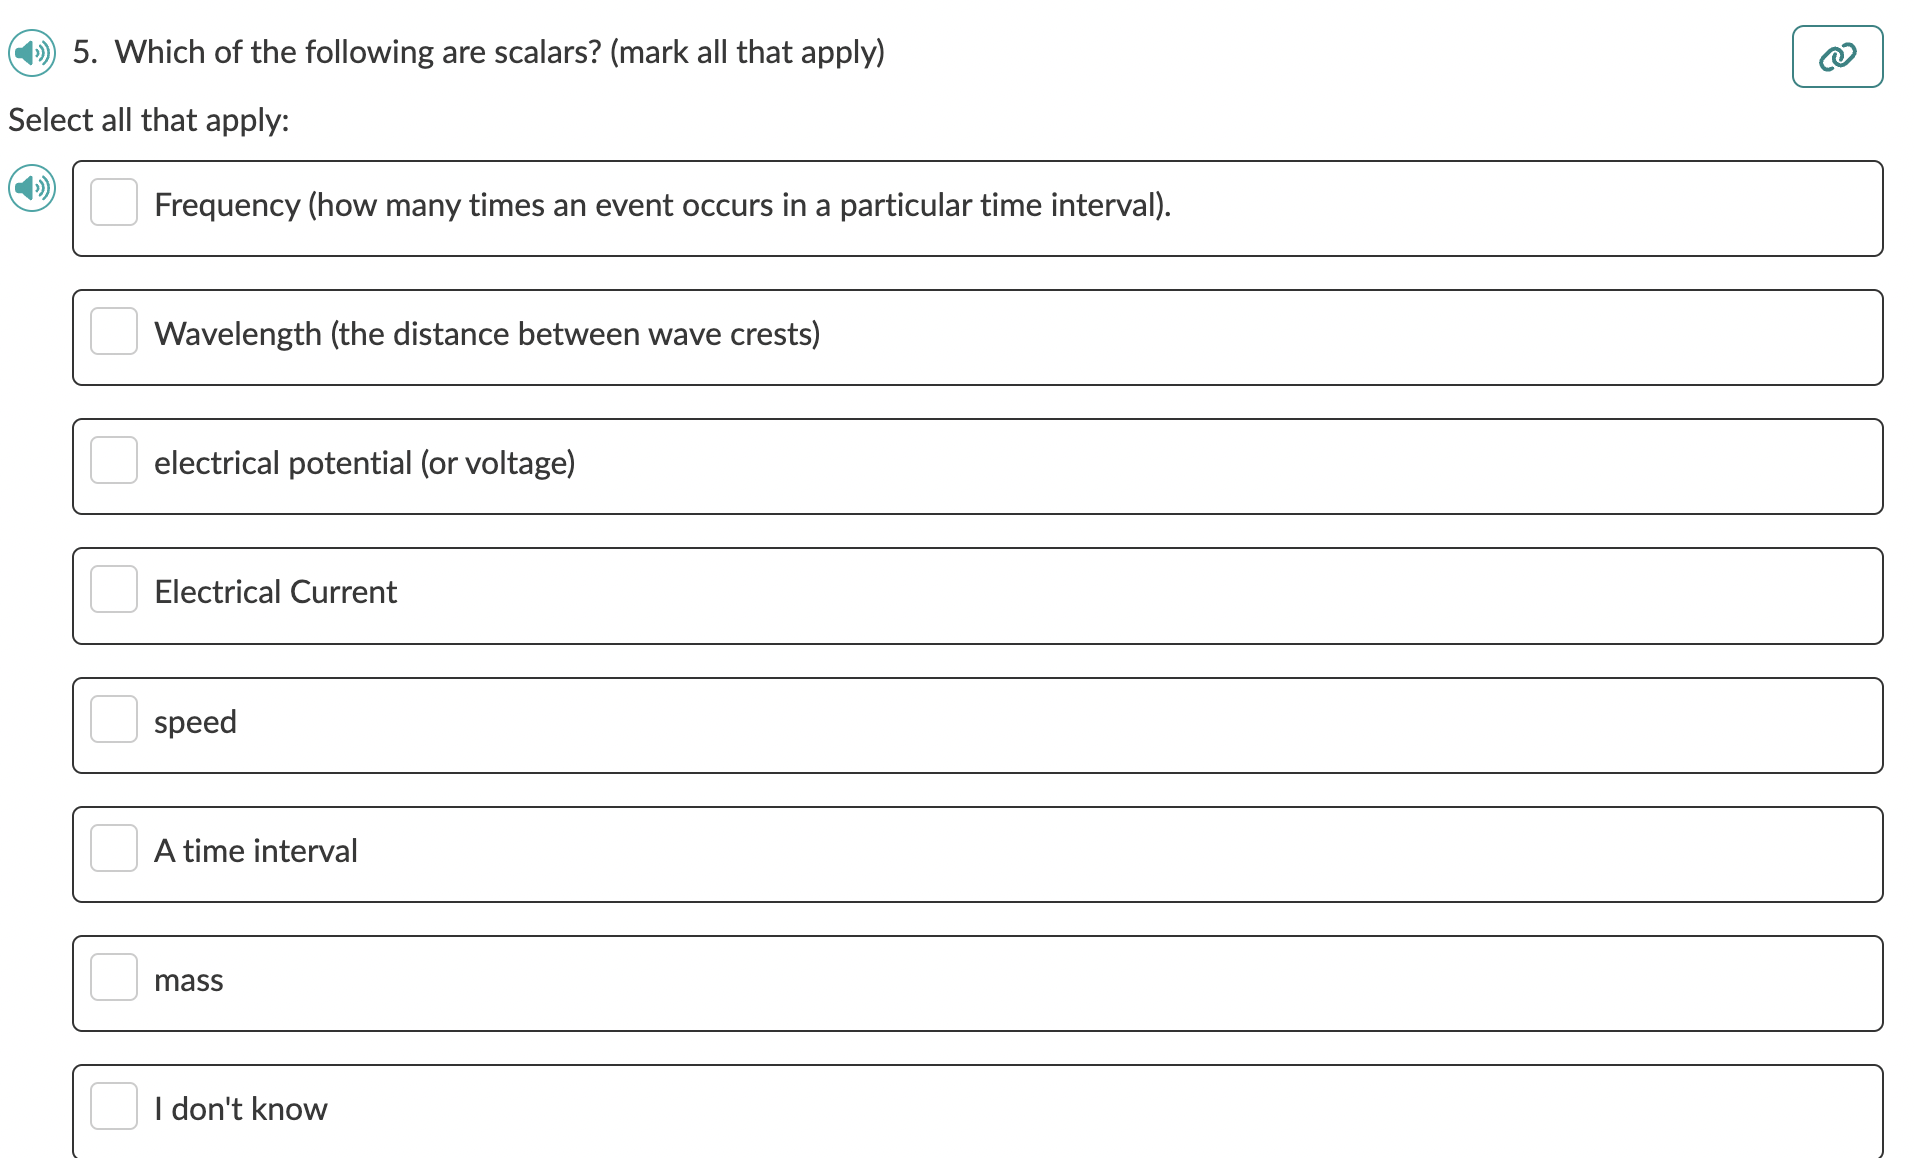This screenshot has height=1158, width=1914.
Task: Check the Wavelength answer checkbox
Action: pos(114,331)
